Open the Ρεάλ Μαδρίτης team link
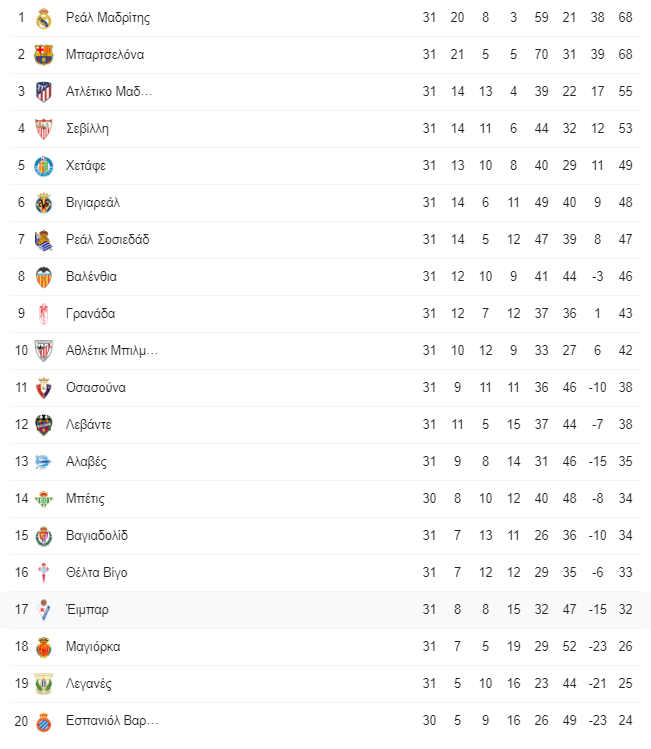Image resolution: width=651 pixels, height=749 pixels. [108, 18]
